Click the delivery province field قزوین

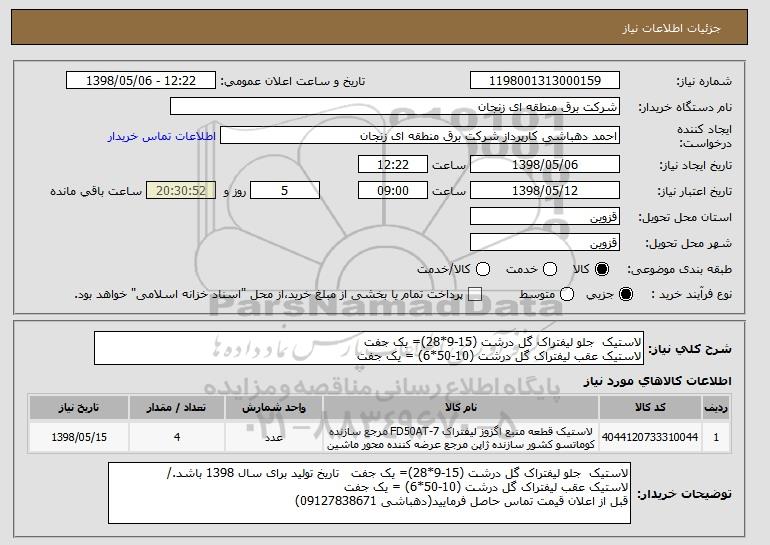pos(545,217)
